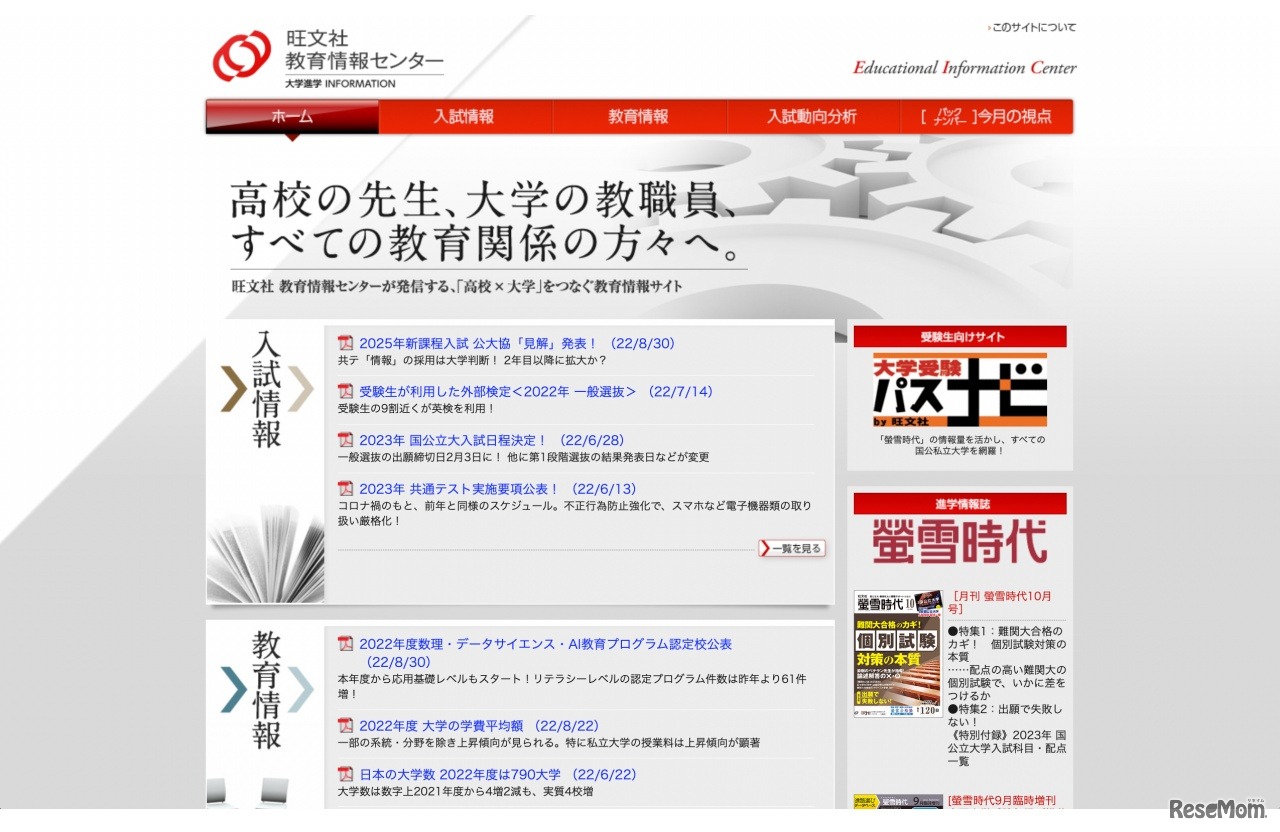Open 数理・データサイエンス・AI教育プログラム認定校公表 link
The width and height of the screenshot is (1280, 832).
(546, 653)
